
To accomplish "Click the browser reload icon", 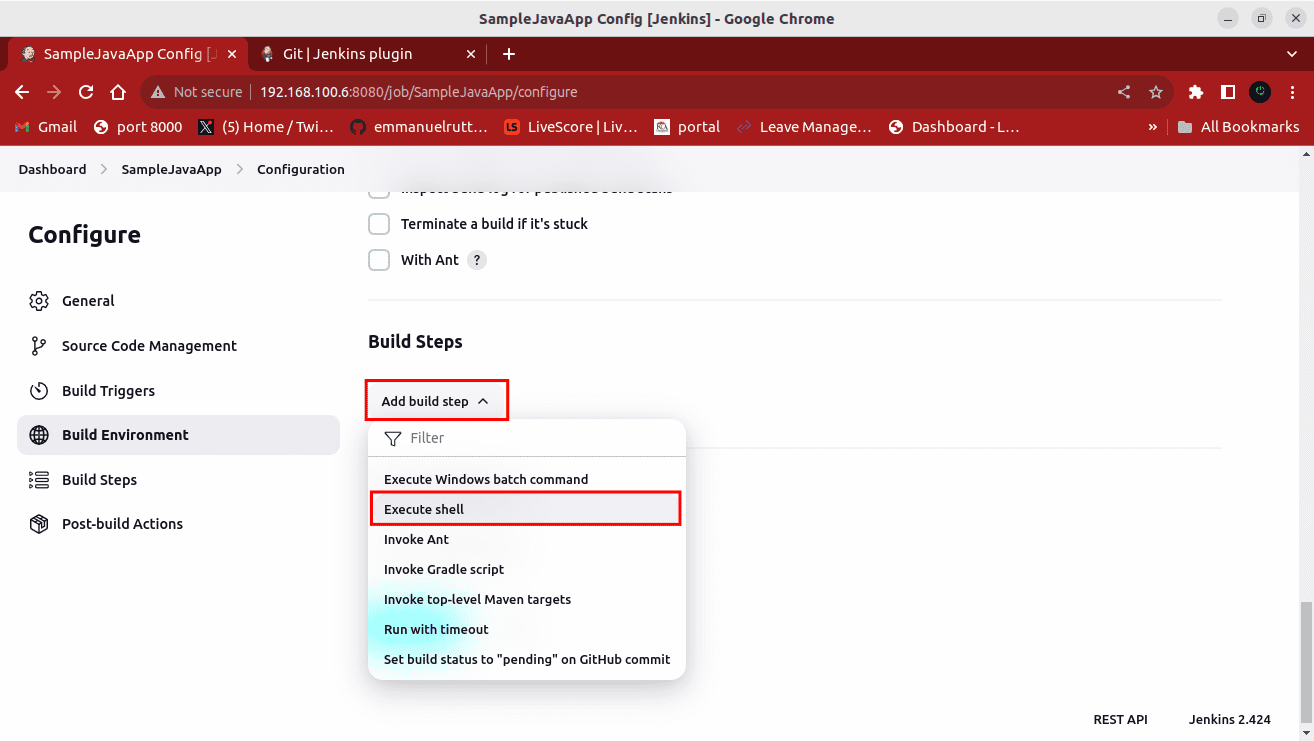I will [86, 92].
